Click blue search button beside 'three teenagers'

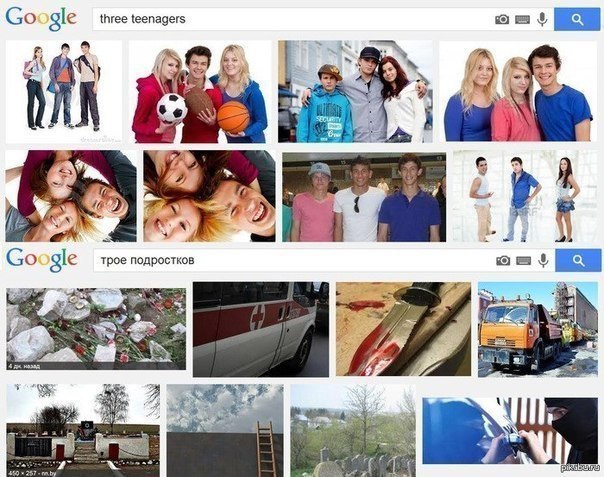[577, 19]
